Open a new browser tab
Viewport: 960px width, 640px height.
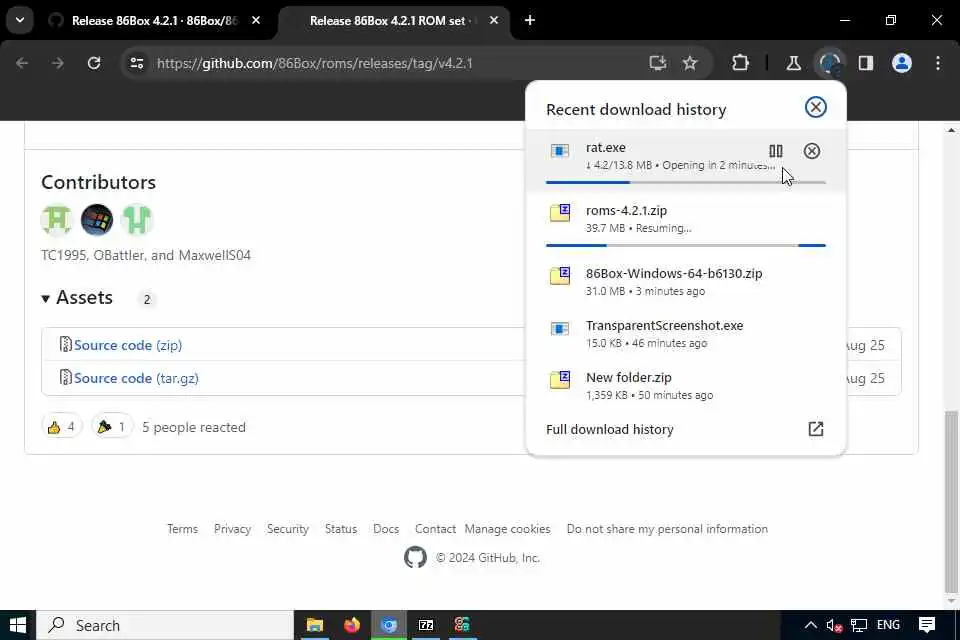pos(530,20)
